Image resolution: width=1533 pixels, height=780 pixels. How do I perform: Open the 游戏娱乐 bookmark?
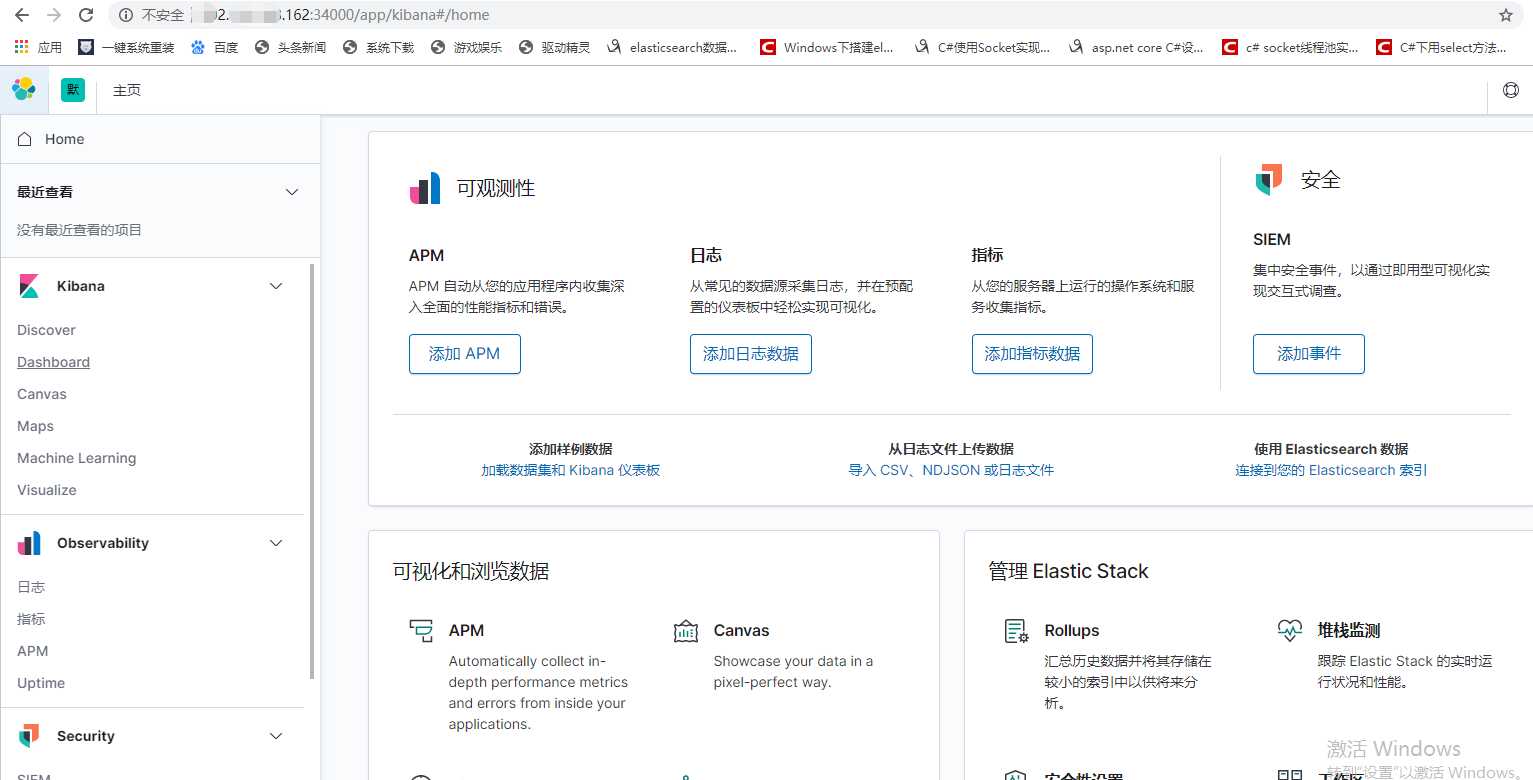[466, 47]
